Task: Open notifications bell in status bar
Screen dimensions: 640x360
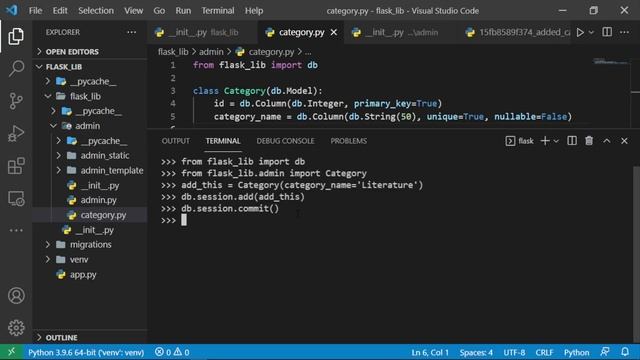Action: click(625, 352)
